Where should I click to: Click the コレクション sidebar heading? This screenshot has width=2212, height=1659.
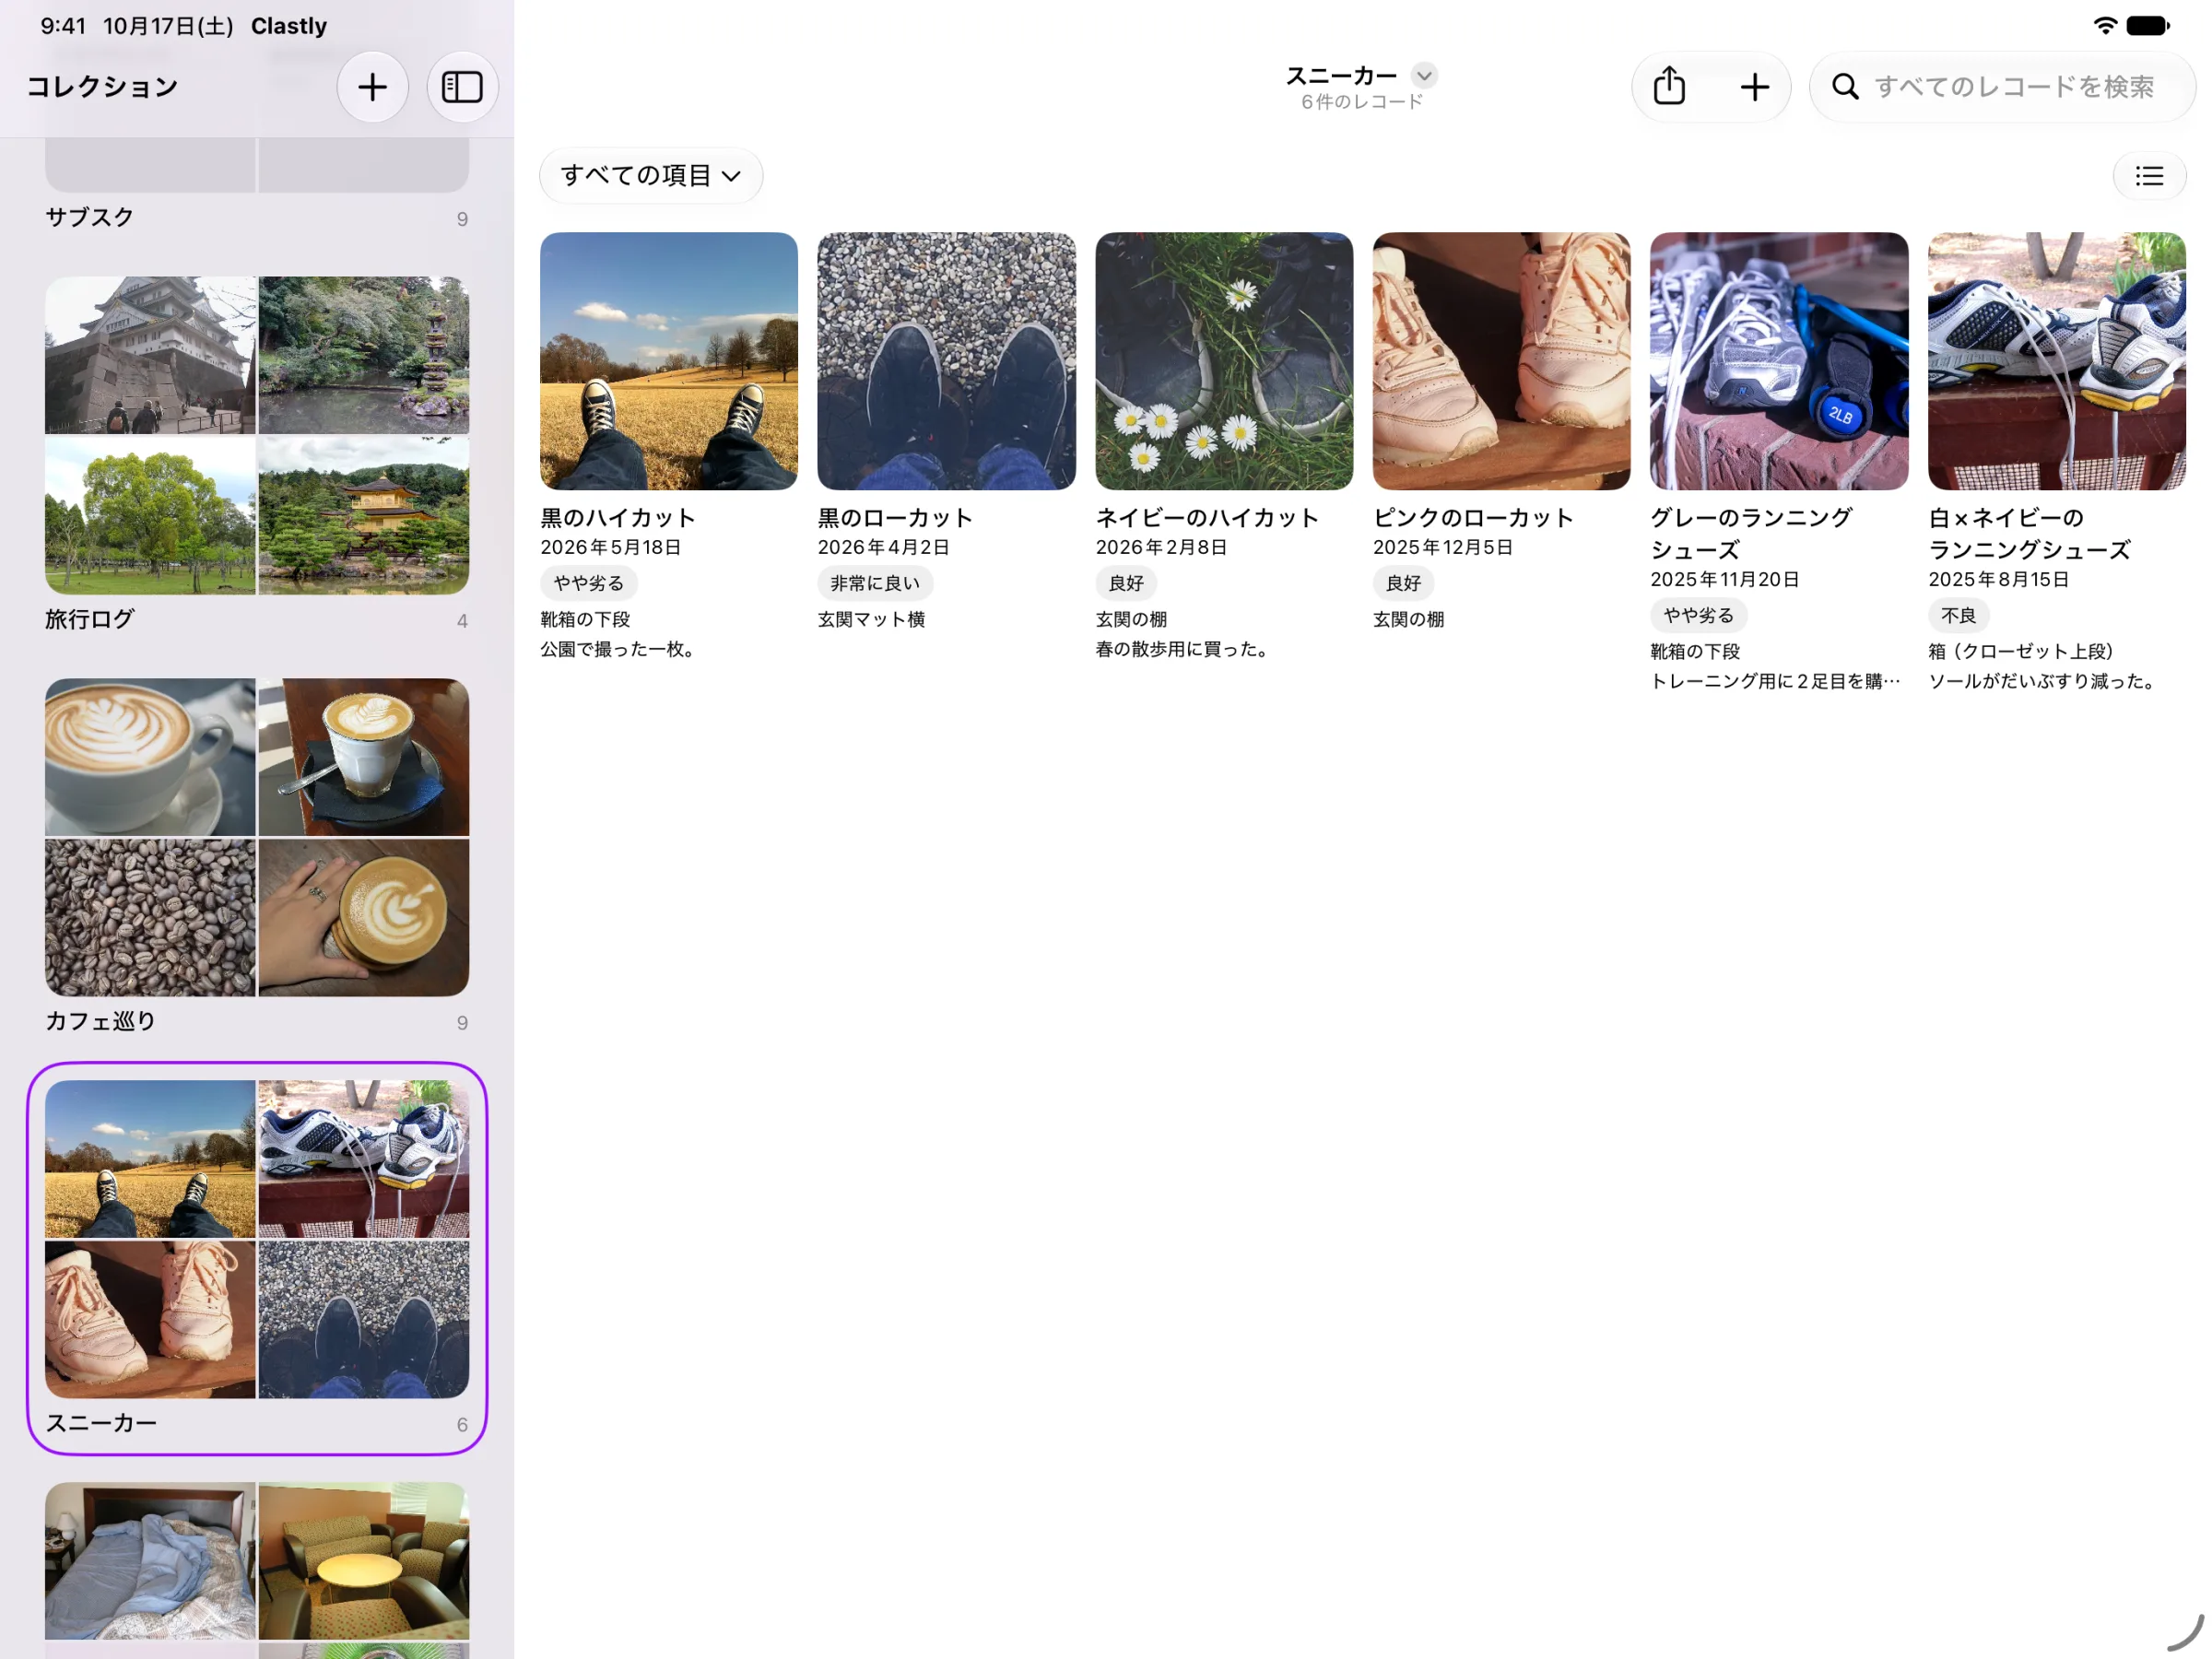click(102, 87)
